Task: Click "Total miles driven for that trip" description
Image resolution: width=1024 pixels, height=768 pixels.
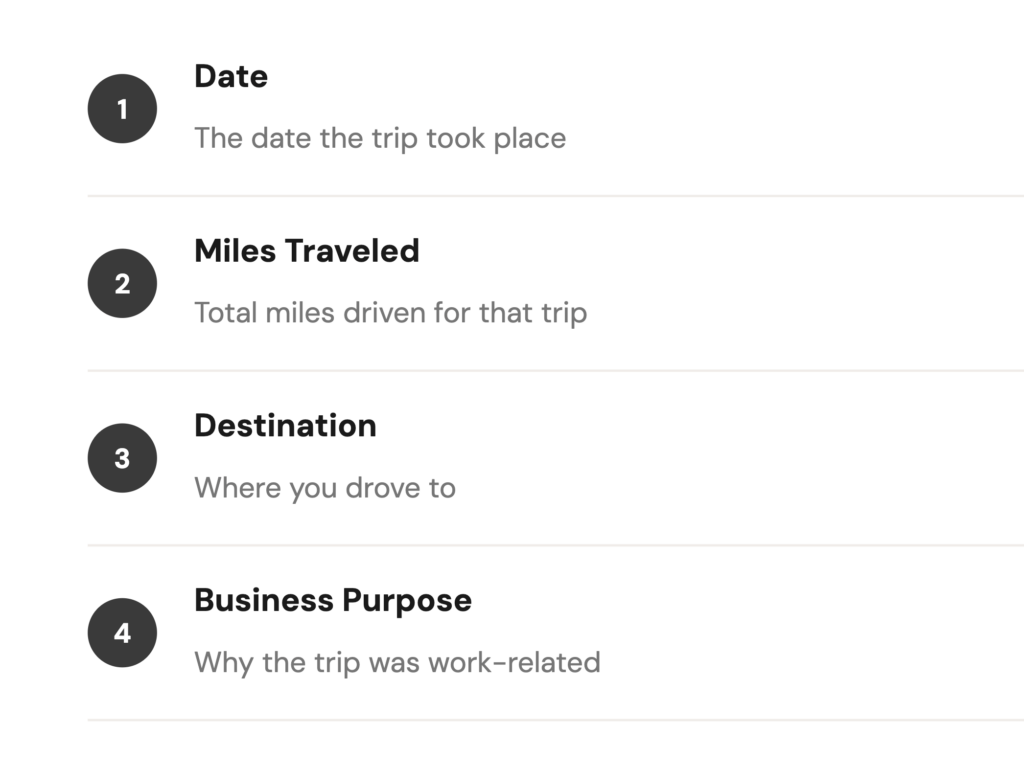Action: [x=390, y=313]
